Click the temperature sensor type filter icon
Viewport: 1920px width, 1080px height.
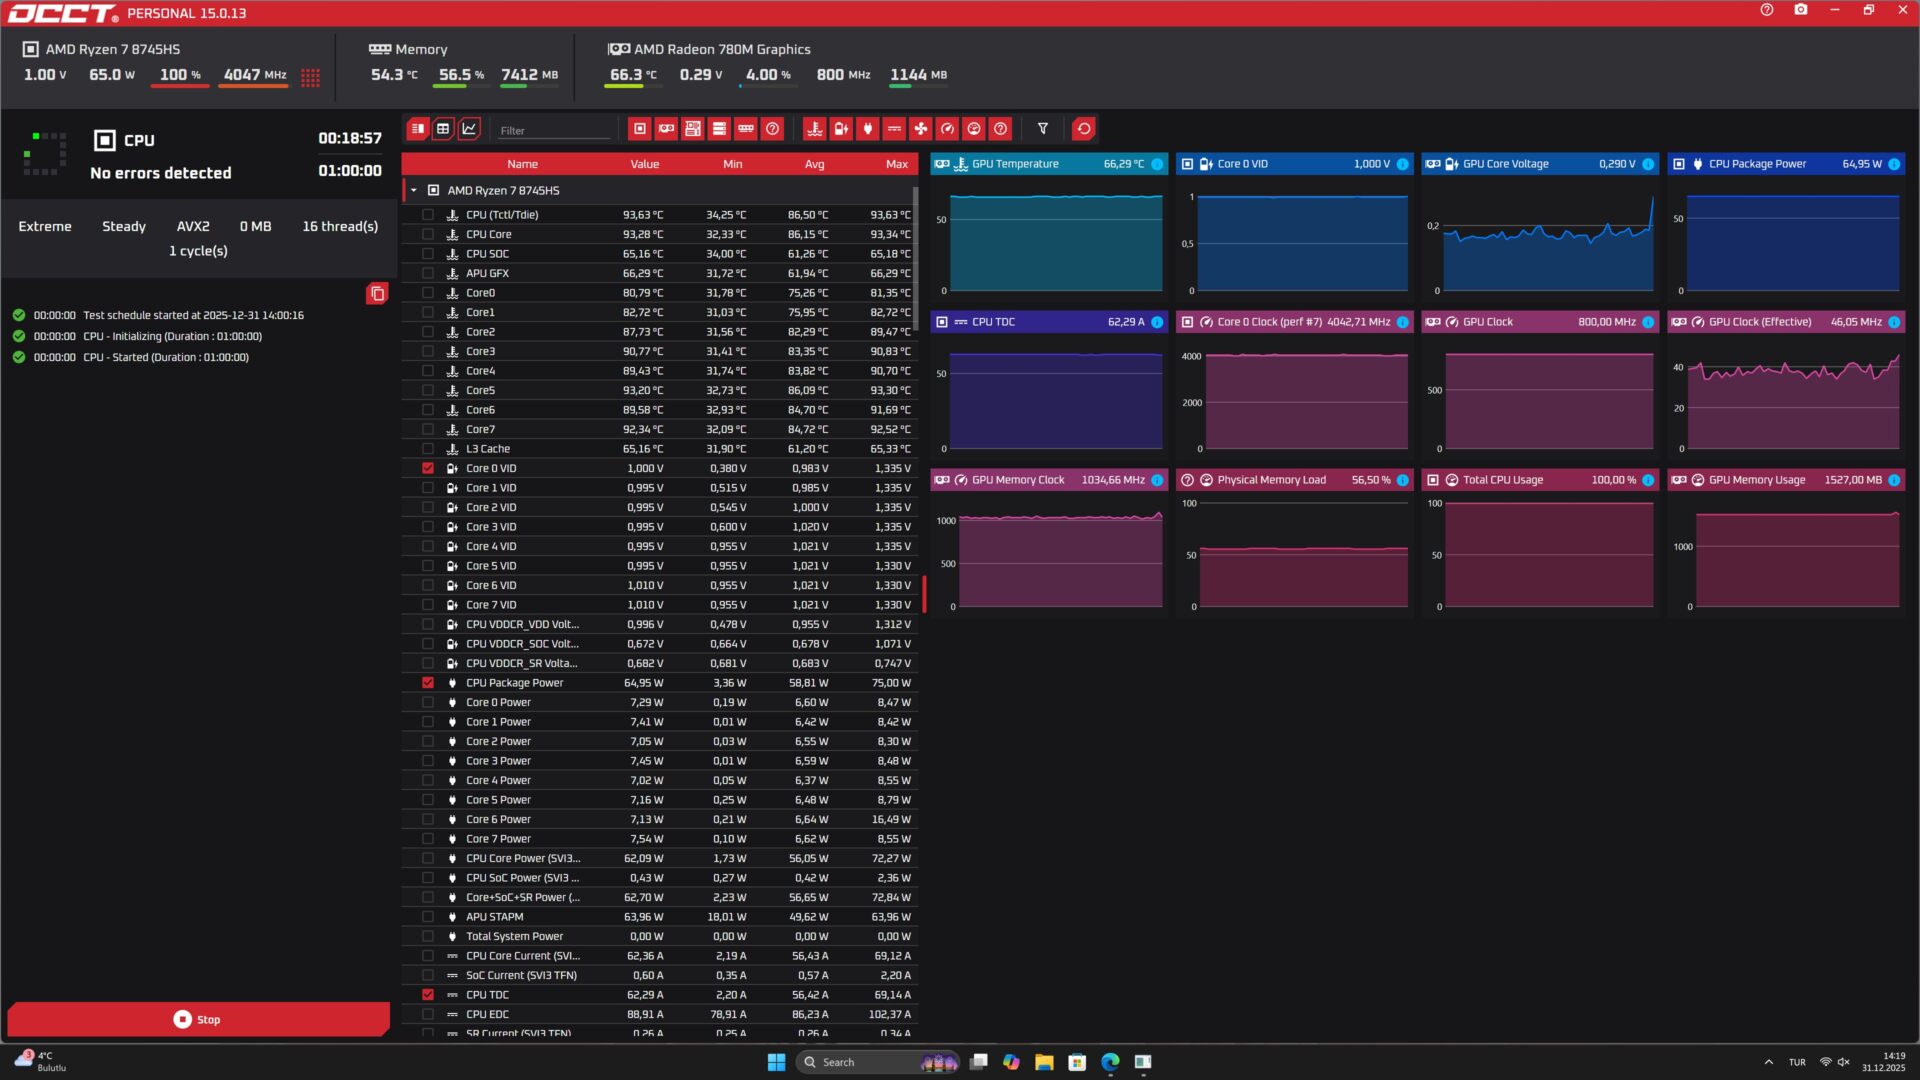point(815,129)
